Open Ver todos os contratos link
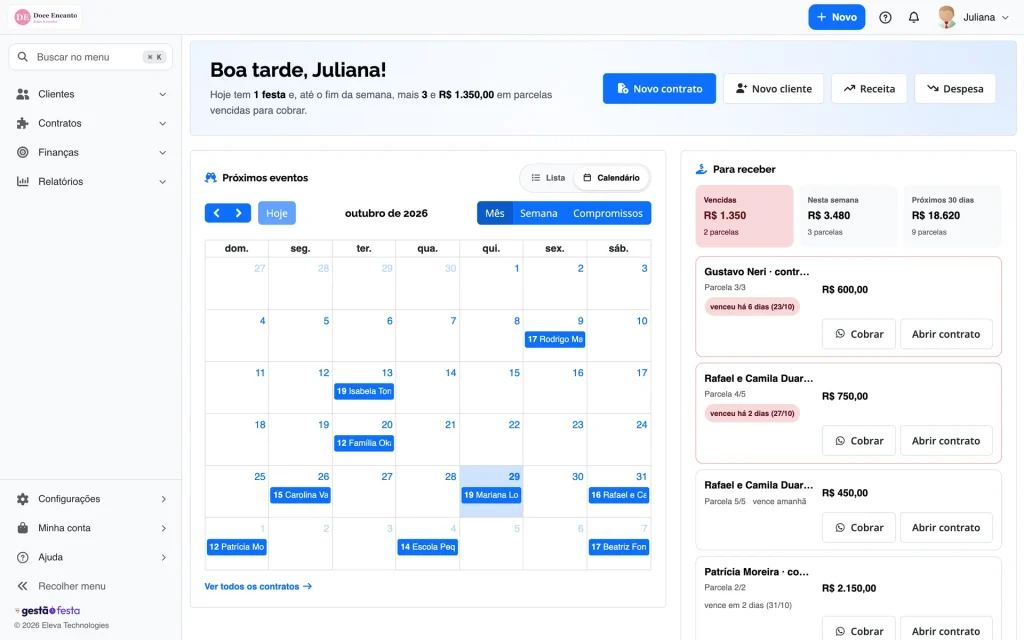Viewport: 1024px width, 640px height. point(258,586)
